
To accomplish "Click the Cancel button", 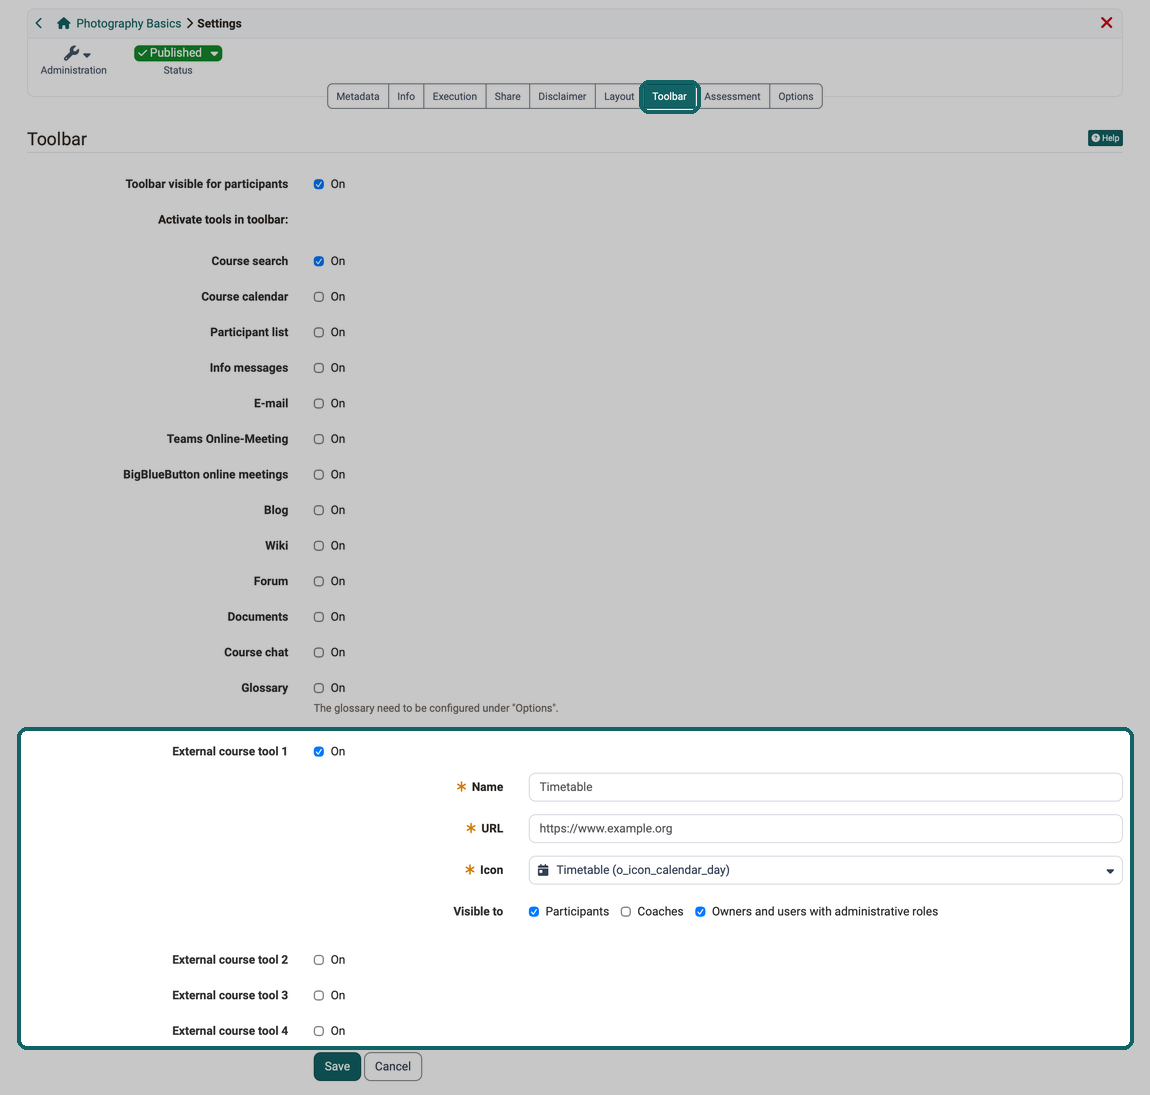I will click(x=393, y=1066).
